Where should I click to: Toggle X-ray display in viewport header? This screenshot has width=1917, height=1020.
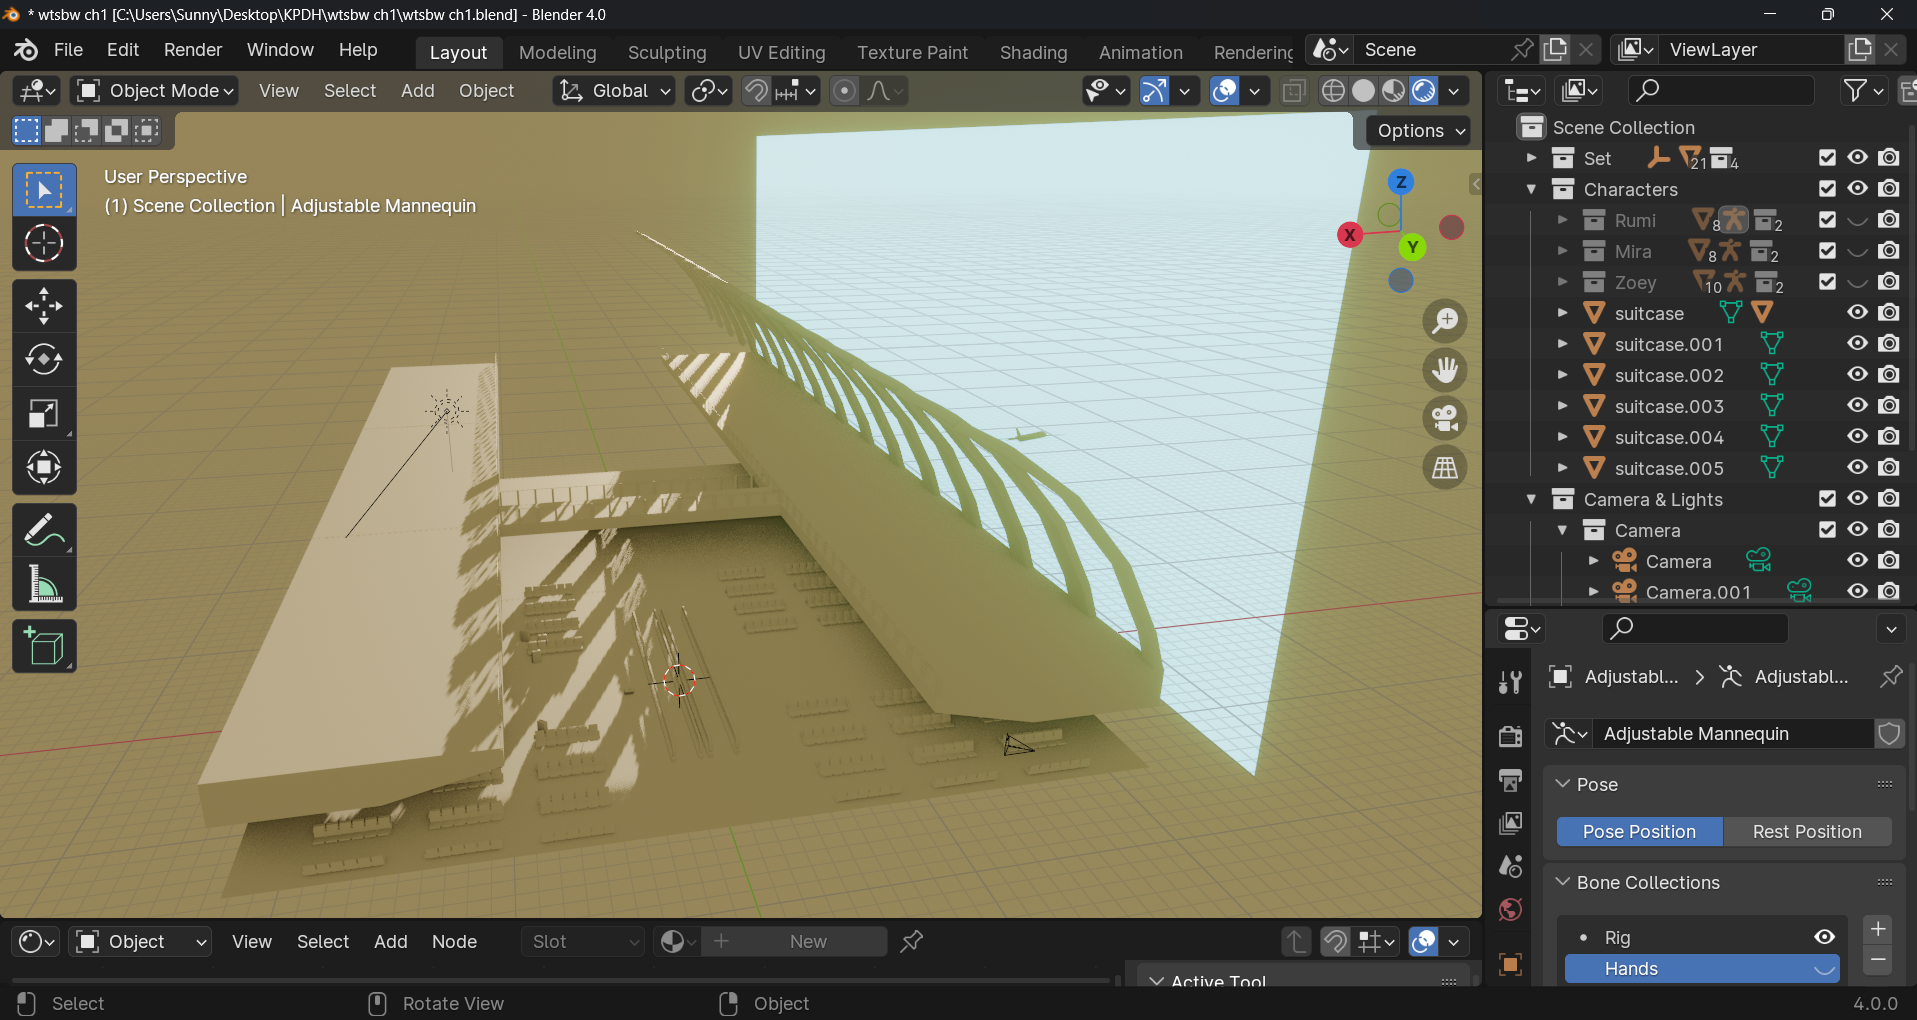(x=1293, y=91)
